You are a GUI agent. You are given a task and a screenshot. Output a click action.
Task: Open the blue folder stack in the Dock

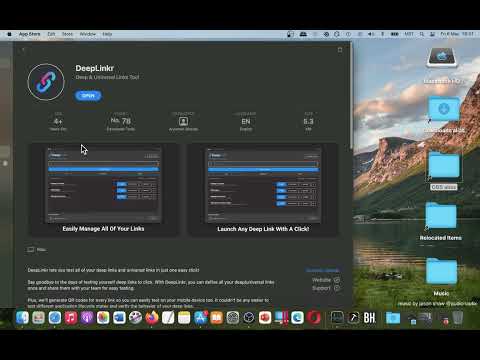click(x=393, y=318)
